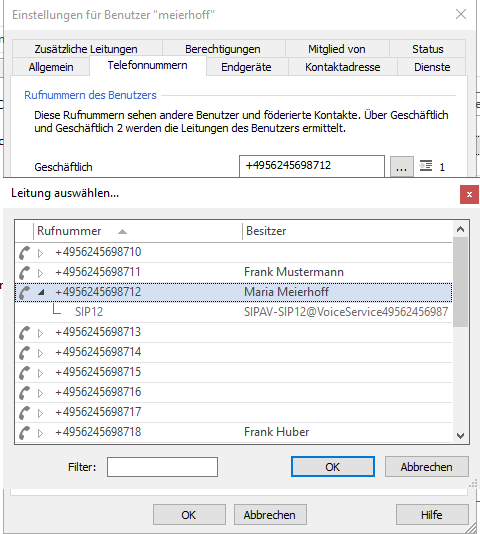Click the phone icon for Frank Mustermann's line

(x=25, y=273)
